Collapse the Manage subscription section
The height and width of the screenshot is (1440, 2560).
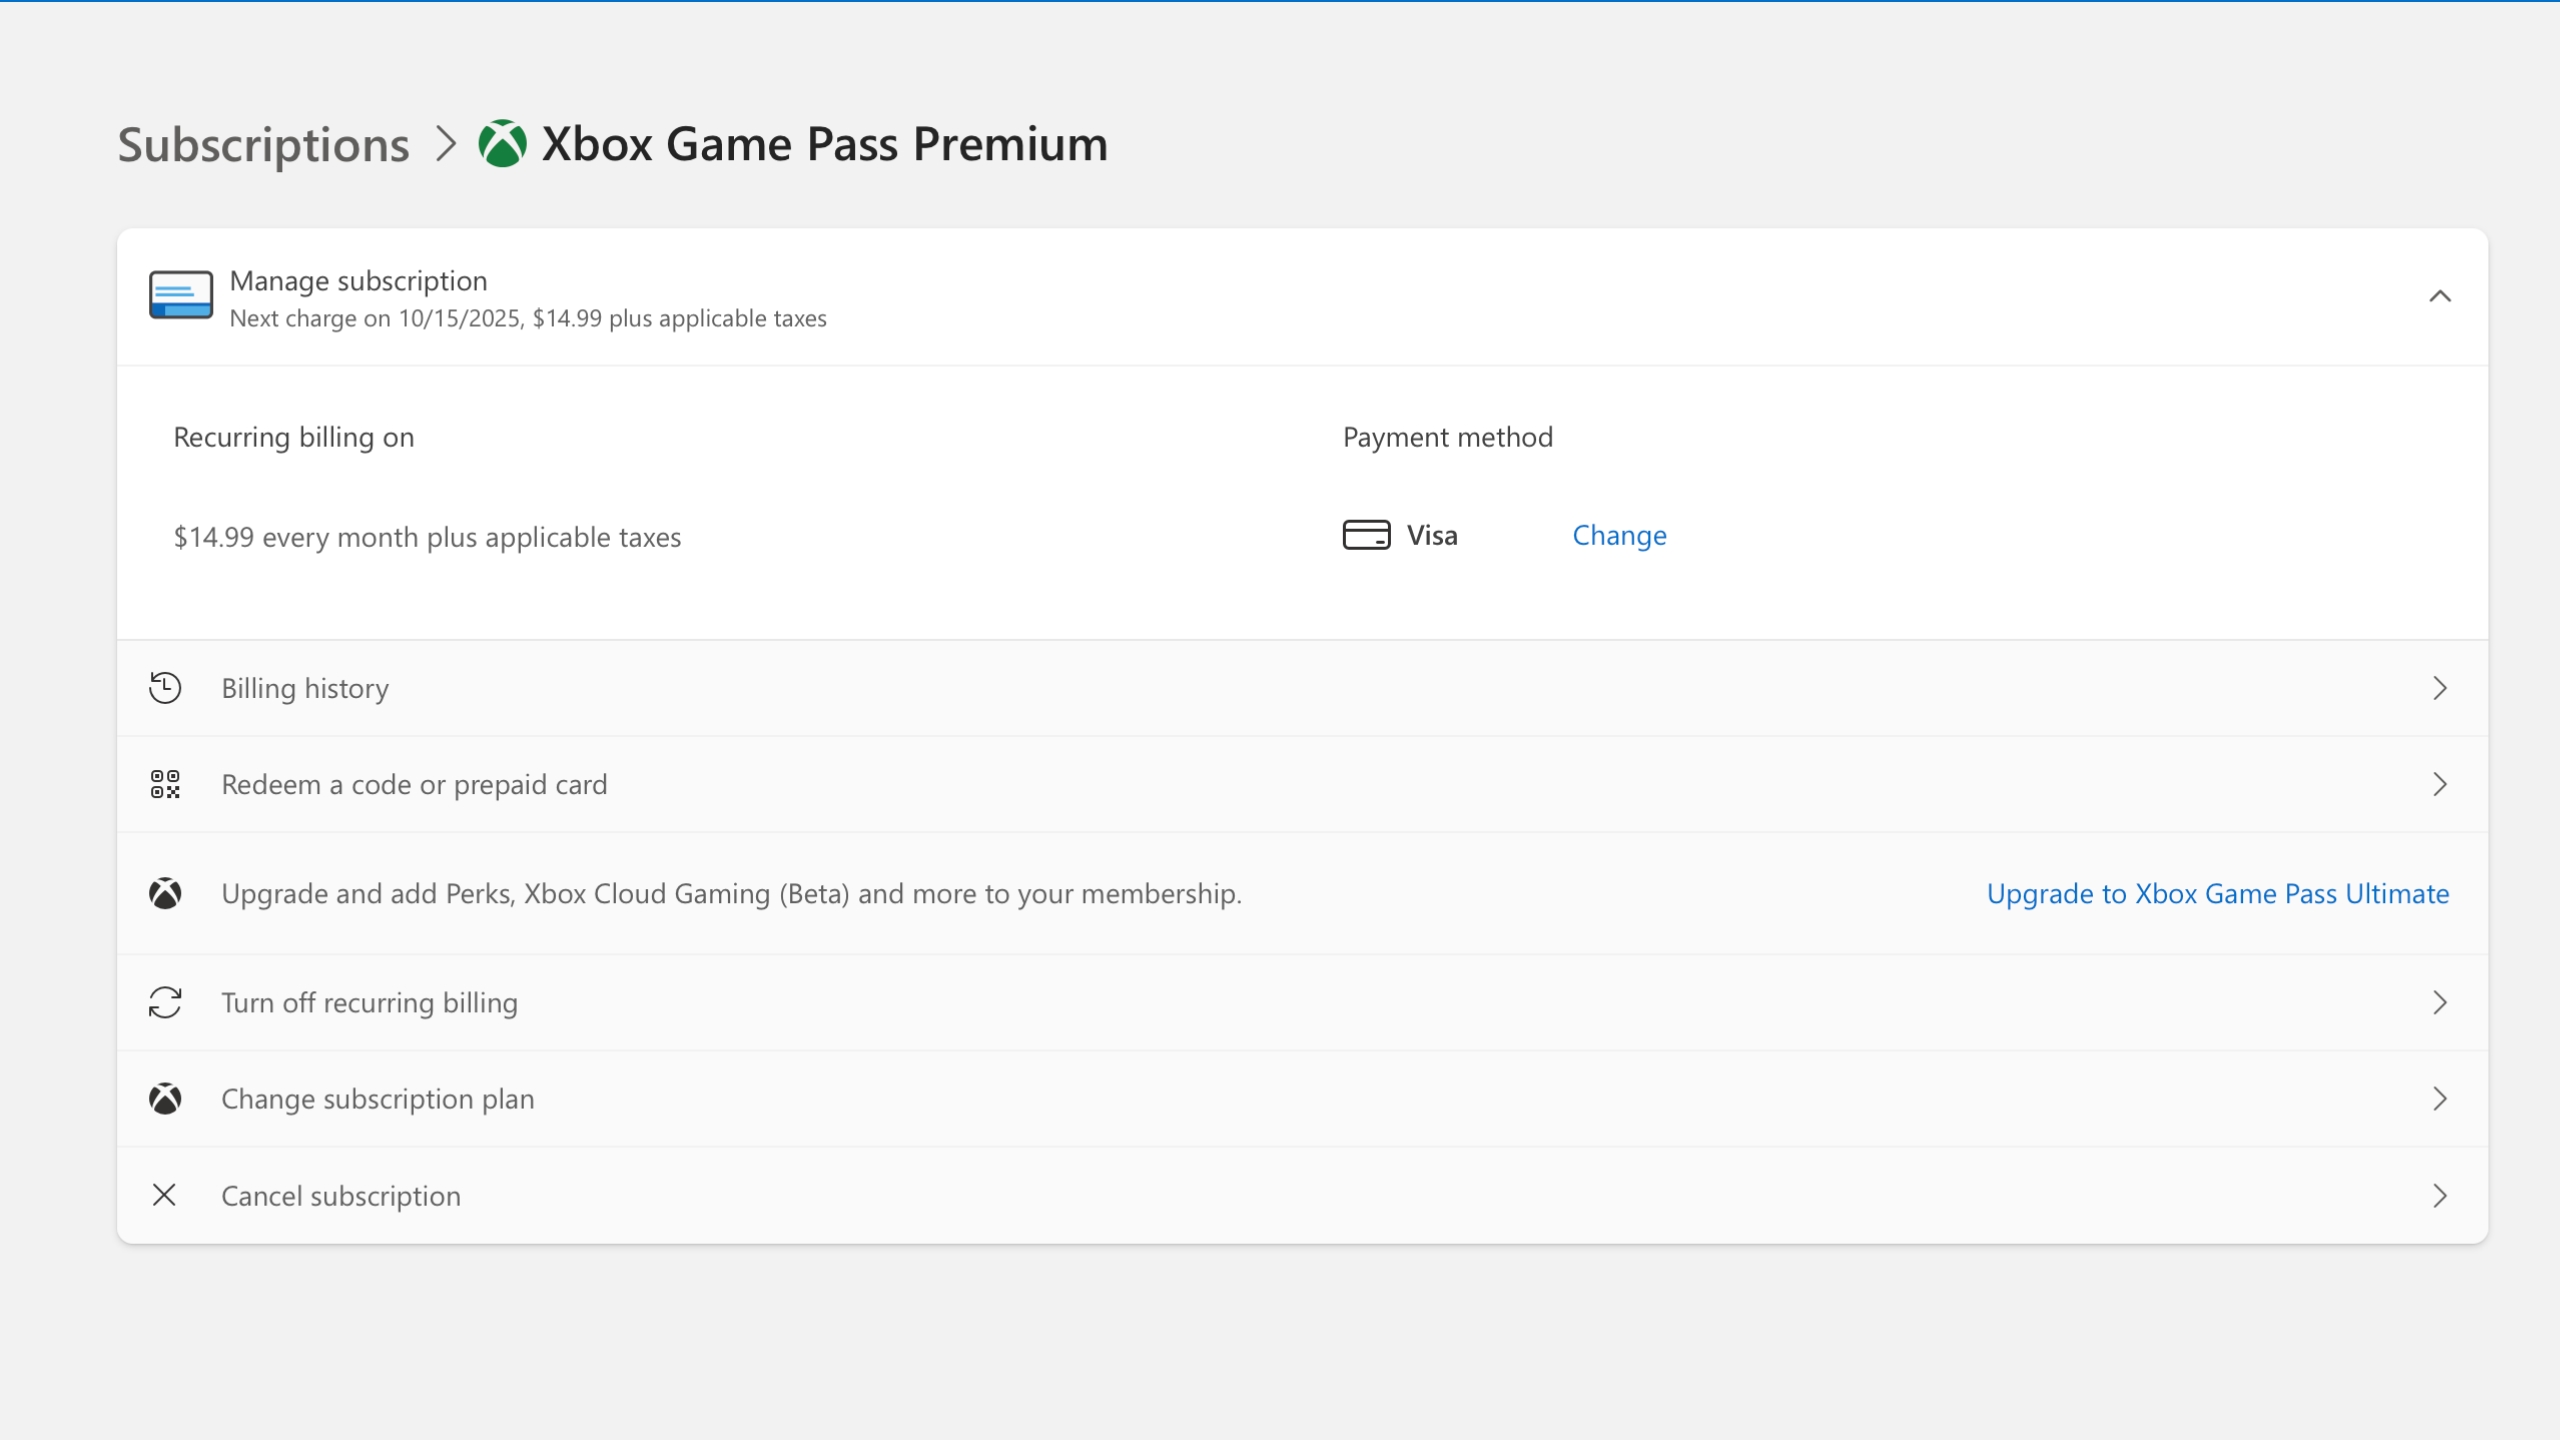tap(2440, 295)
